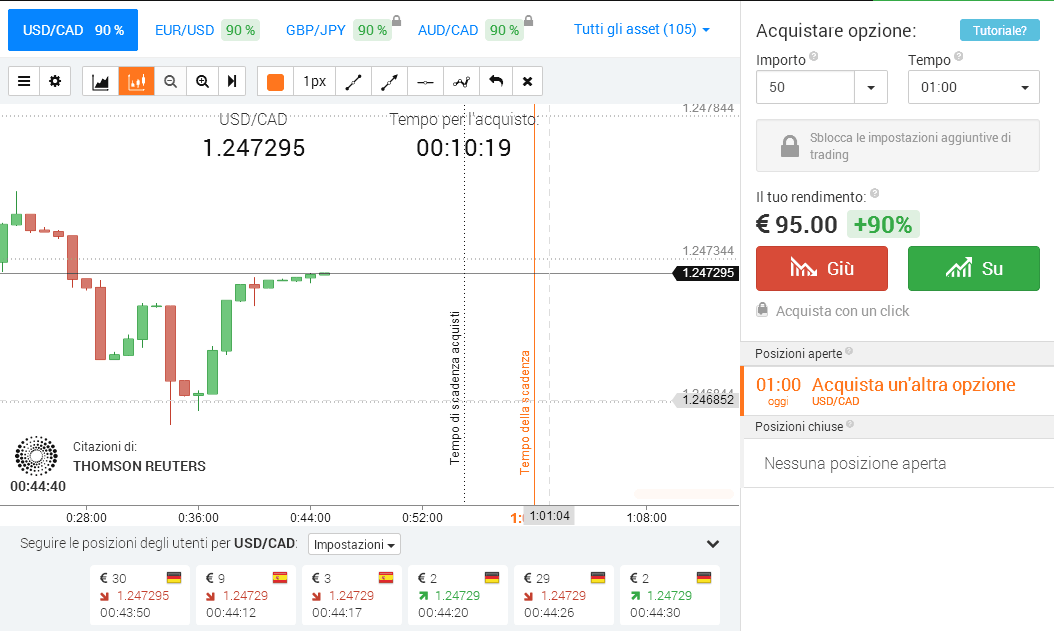
Task: Click the Posizioni chiuse header
Action: pyautogui.click(x=897, y=427)
